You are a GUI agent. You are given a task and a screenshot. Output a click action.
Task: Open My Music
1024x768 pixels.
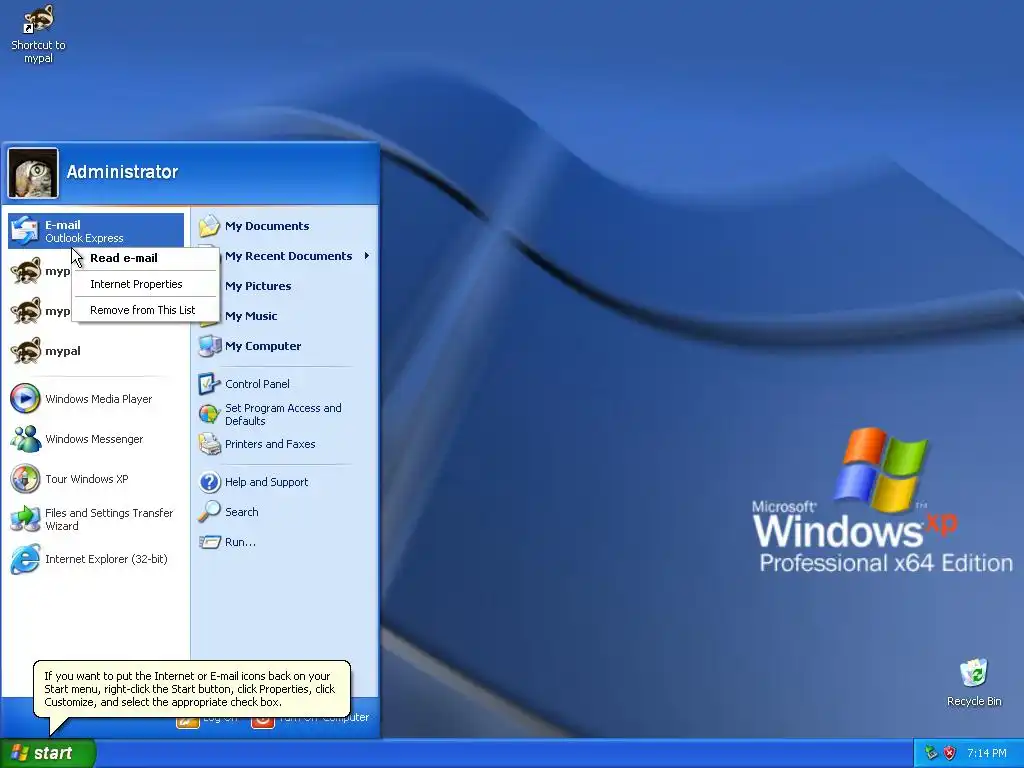pos(251,316)
